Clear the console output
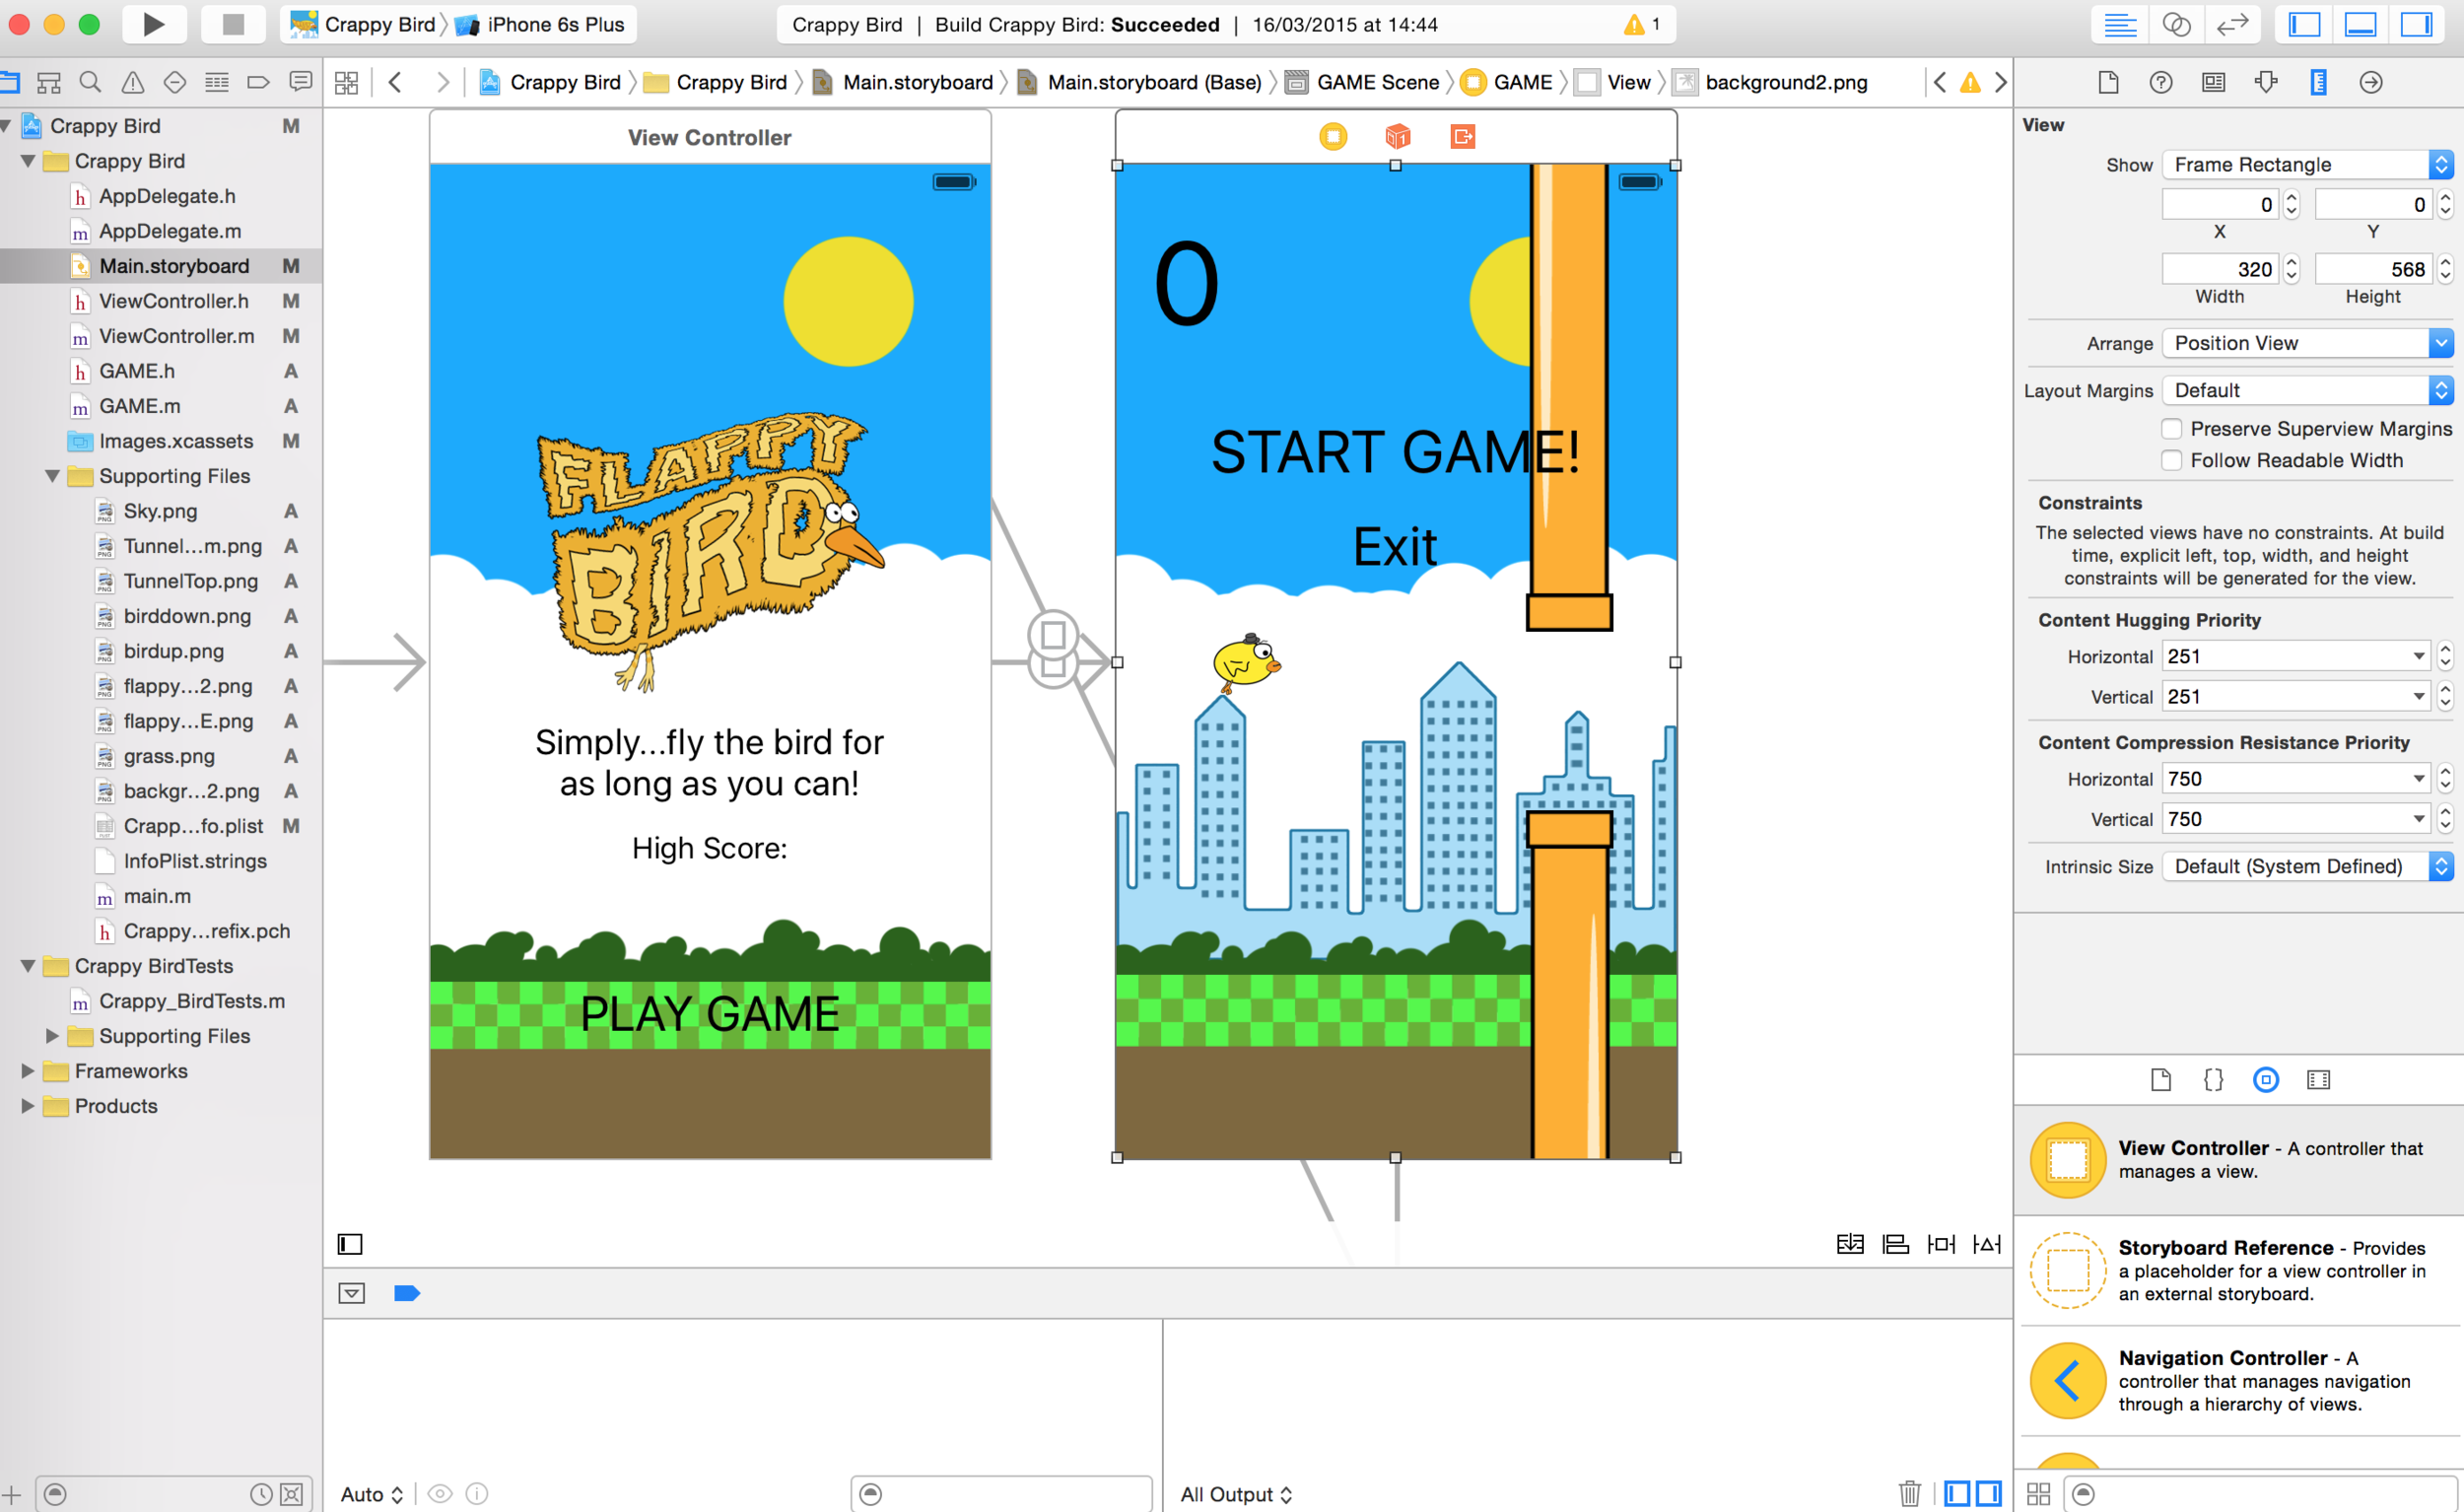Screen dimensions: 2464x1512 coord(1909,1493)
